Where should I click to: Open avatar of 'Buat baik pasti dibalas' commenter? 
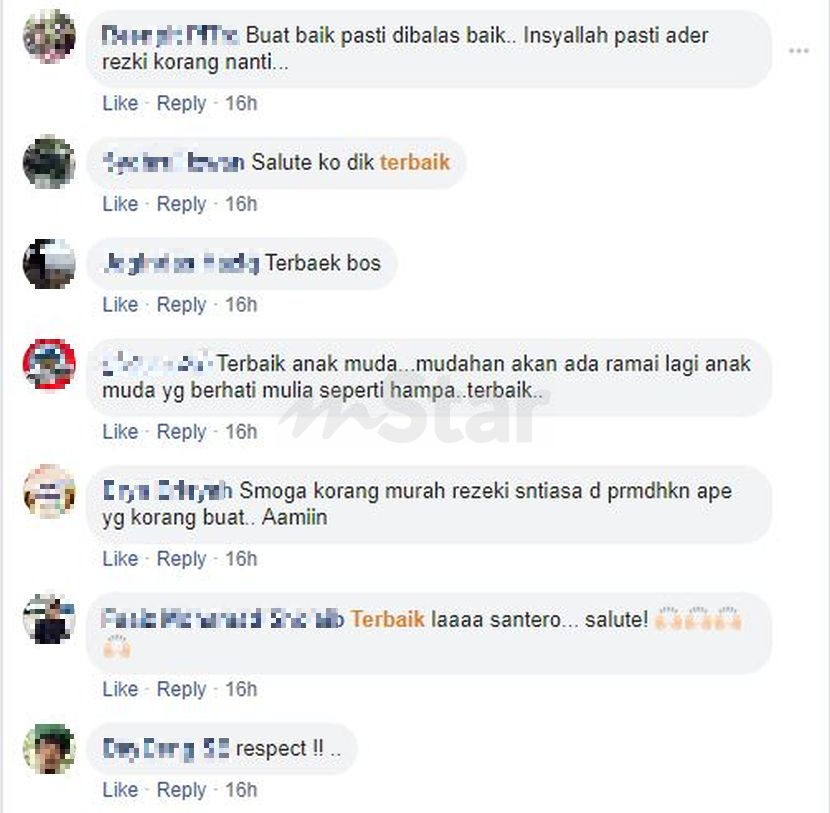tap(49, 37)
